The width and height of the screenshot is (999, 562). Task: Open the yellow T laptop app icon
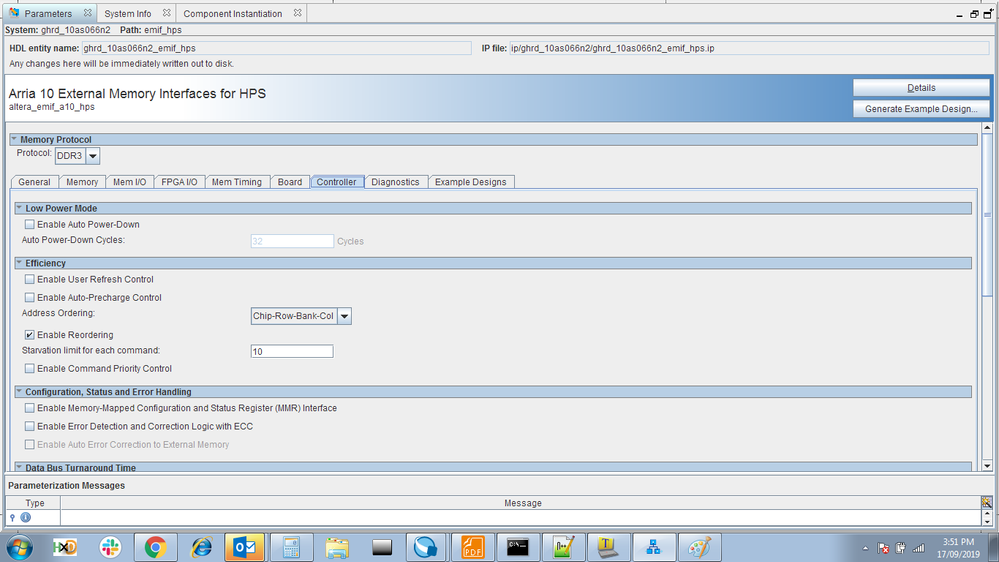(608, 547)
